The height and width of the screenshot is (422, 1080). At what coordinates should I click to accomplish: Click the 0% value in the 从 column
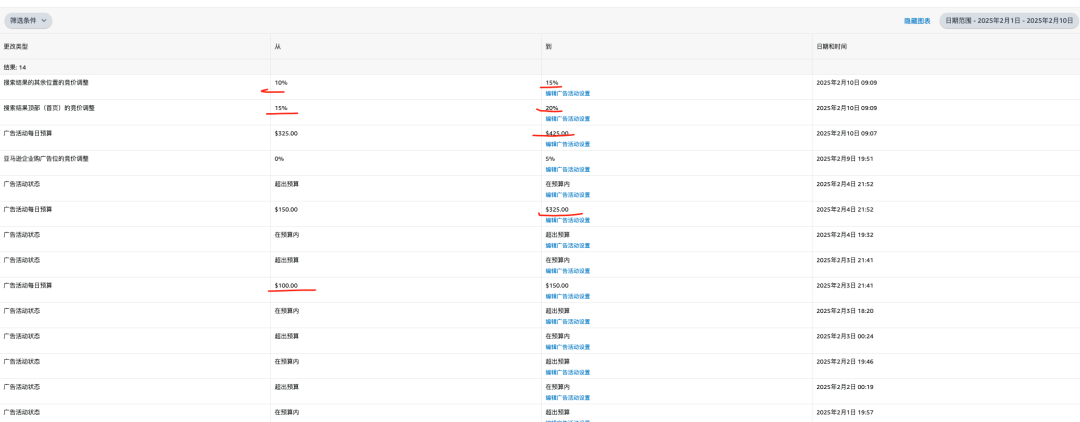pos(279,158)
